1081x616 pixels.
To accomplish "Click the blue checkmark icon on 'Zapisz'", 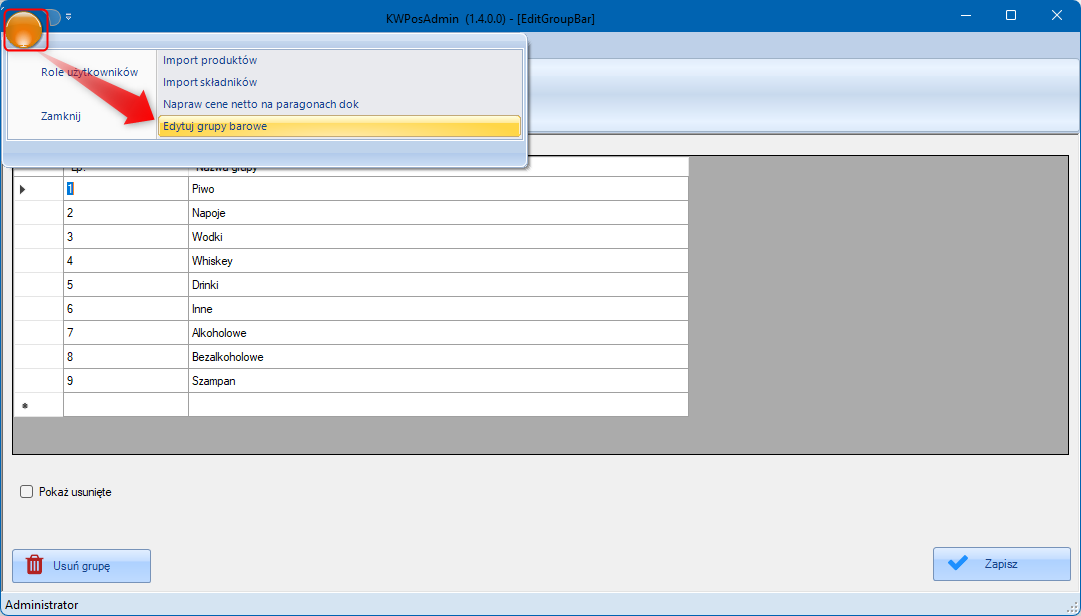I will pyautogui.click(x=958, y=563).
